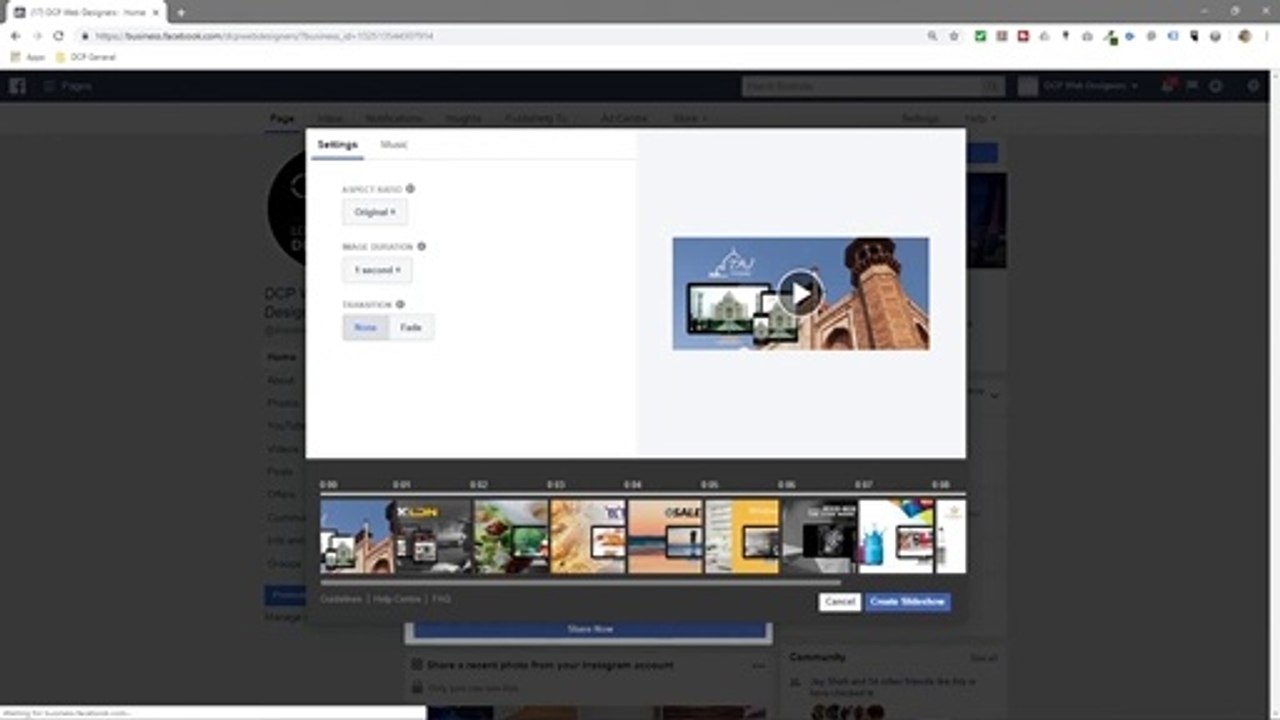Show Aspect Ratio info tooltip icon
The image size is (1280, 720).
[410, 188]
